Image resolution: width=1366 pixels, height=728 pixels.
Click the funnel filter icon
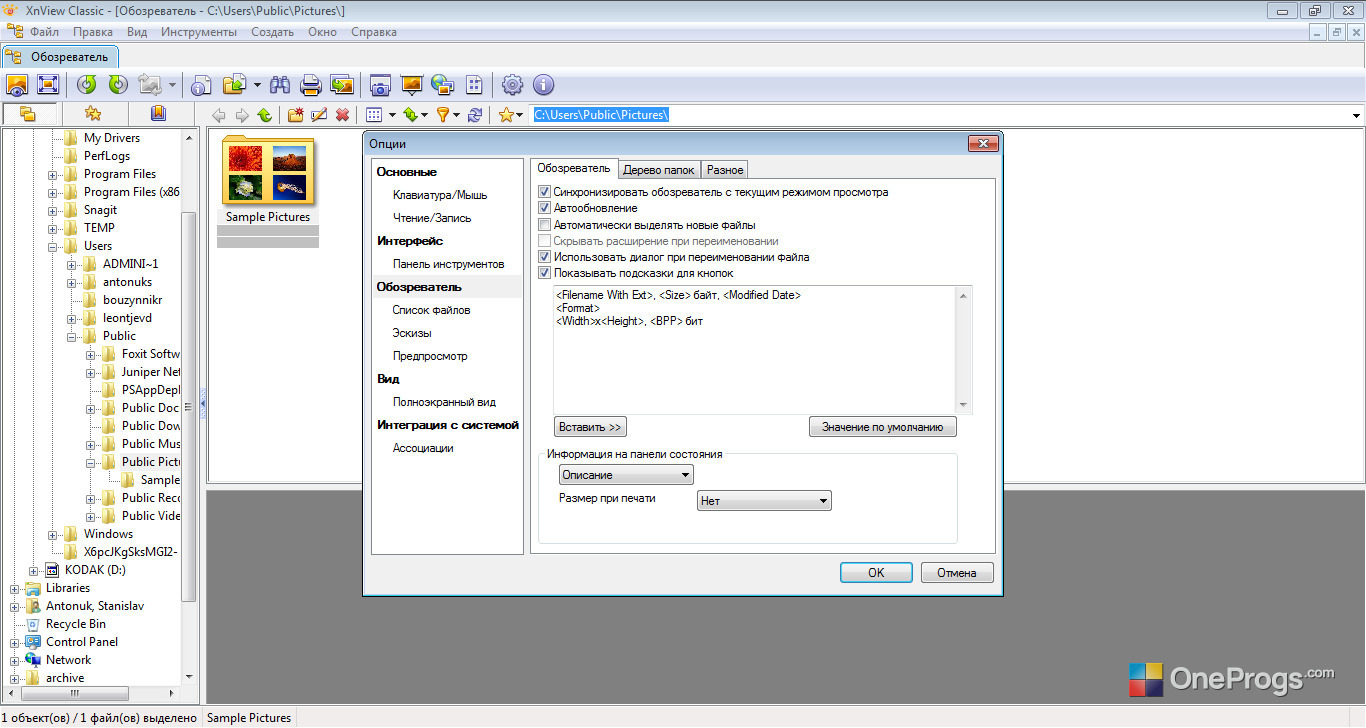pyautogui.click(x=443, y=115)
